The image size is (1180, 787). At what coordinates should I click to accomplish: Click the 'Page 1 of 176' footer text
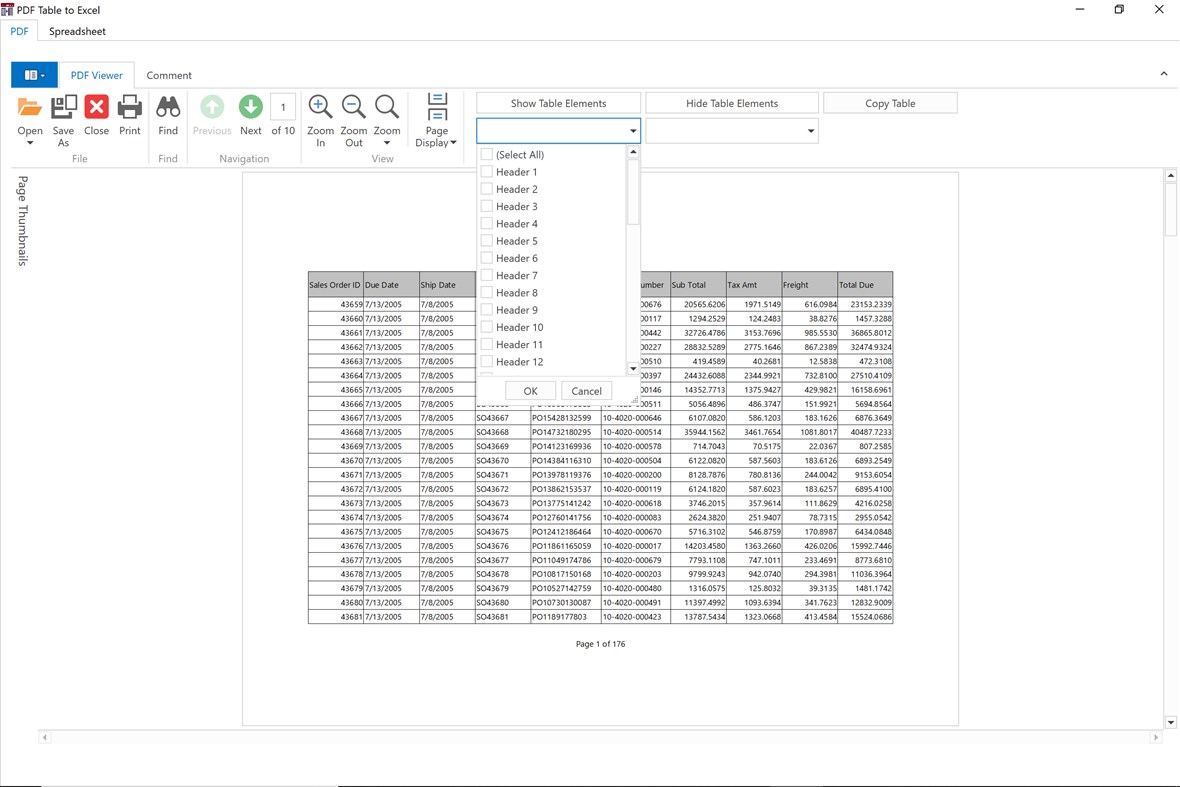[x=601, y=644]
